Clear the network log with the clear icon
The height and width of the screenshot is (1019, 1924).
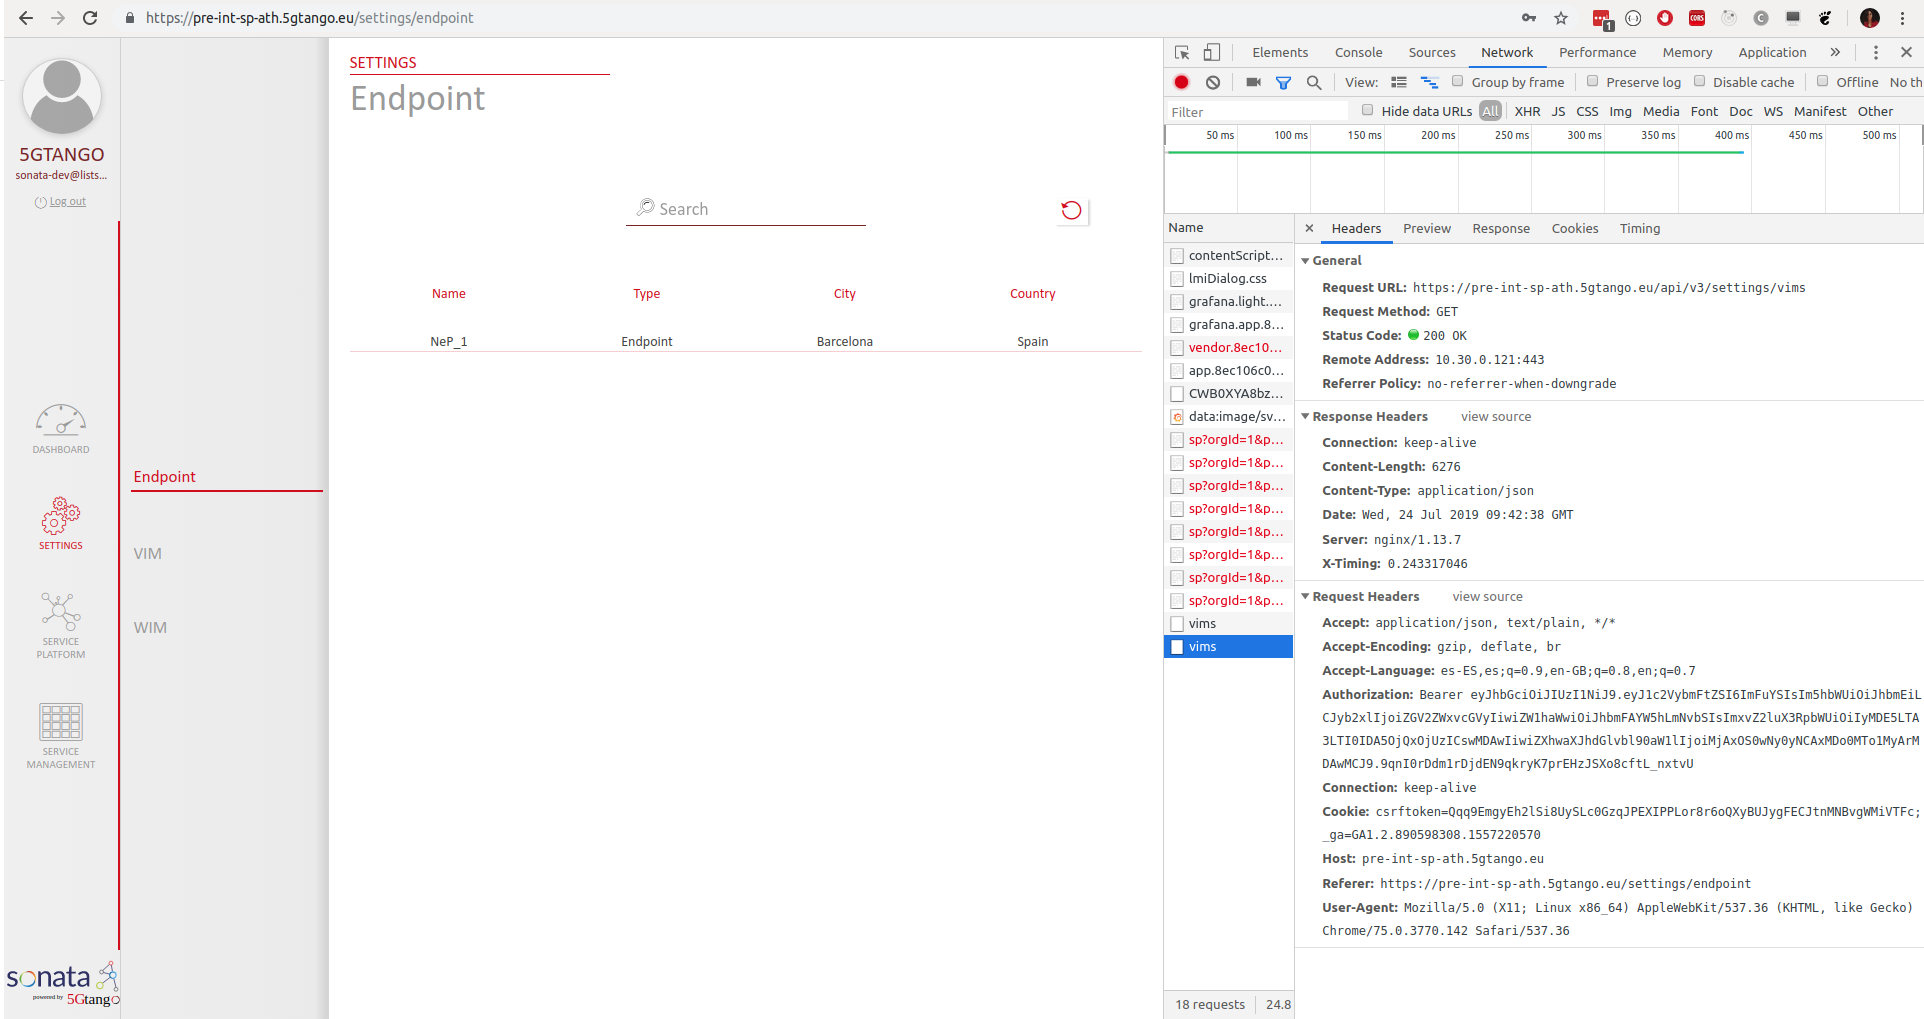(x=1213, y=82)
